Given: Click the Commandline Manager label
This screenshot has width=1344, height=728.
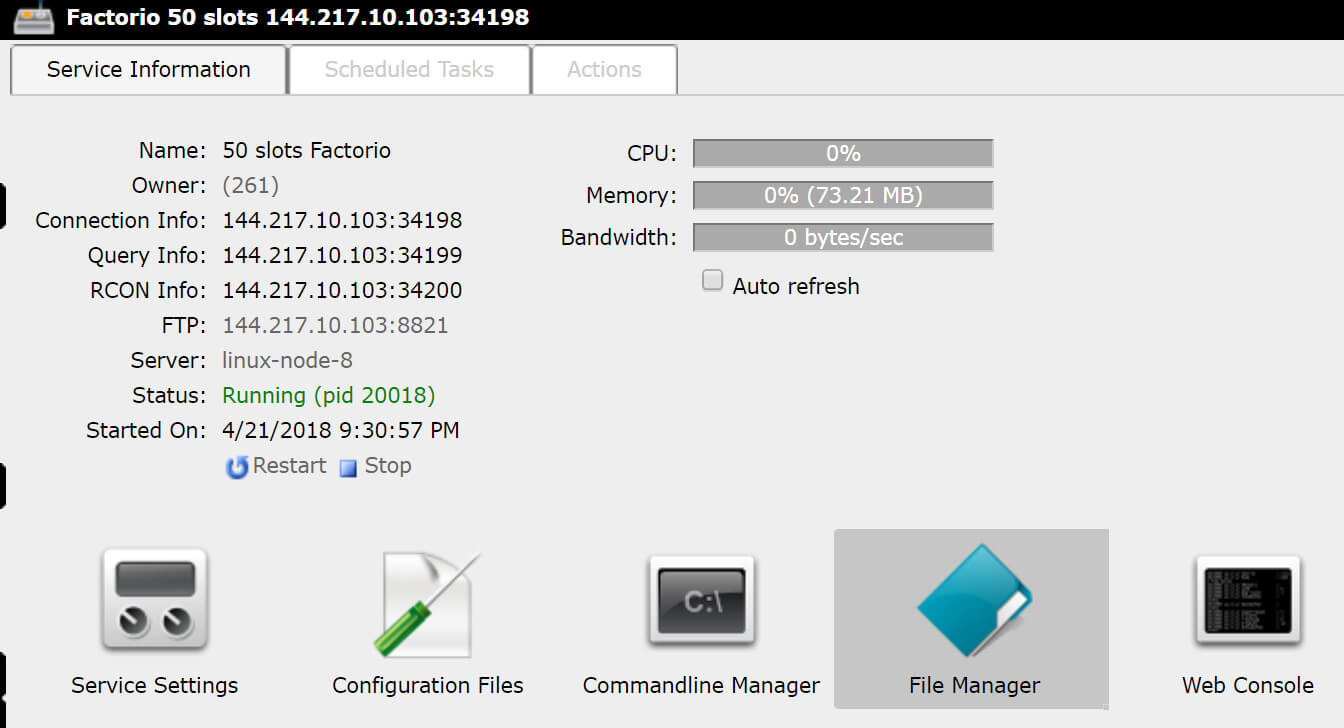Looking at the screenshot, I should (701, 686).
